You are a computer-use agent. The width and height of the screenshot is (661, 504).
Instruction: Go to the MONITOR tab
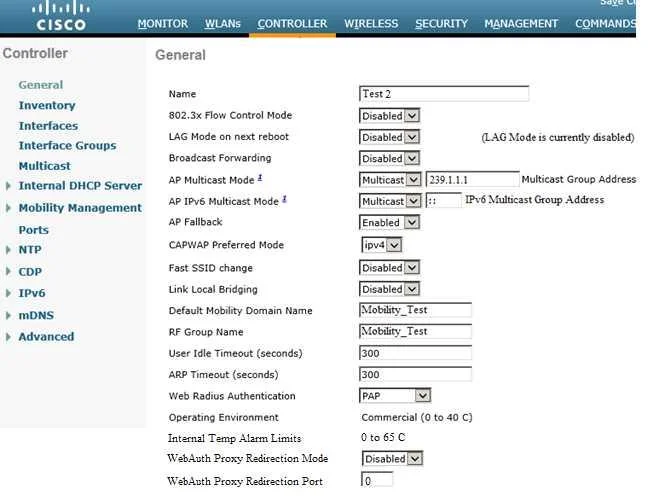(163, 24)
